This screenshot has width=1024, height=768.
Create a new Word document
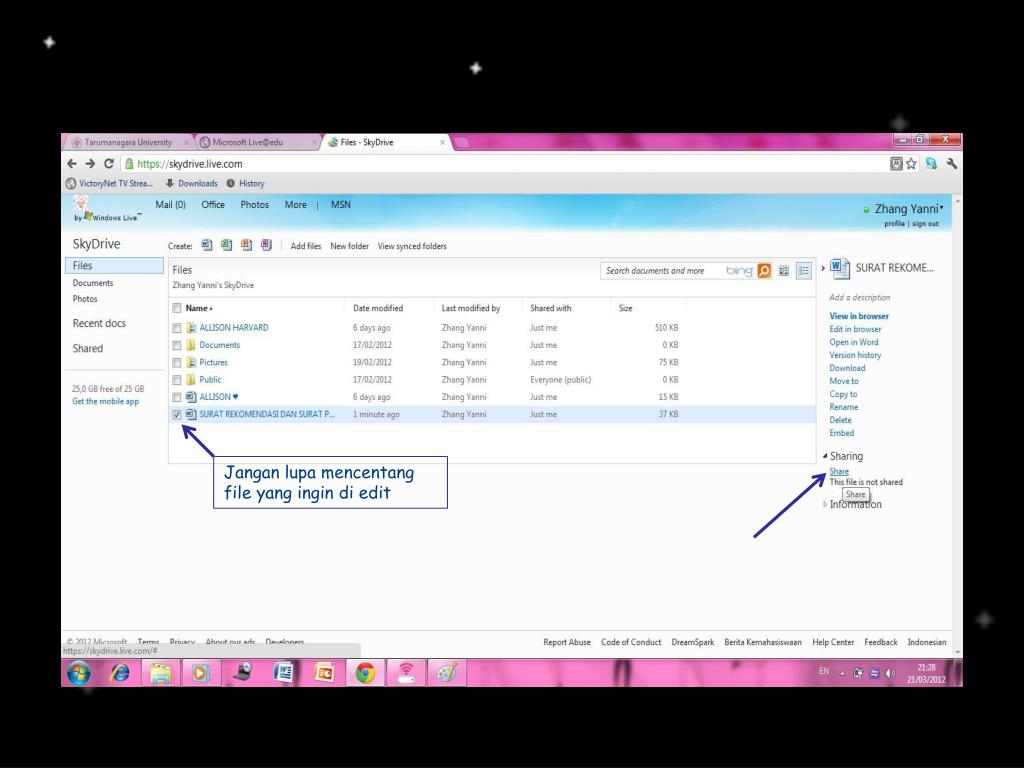pos(206,246)
